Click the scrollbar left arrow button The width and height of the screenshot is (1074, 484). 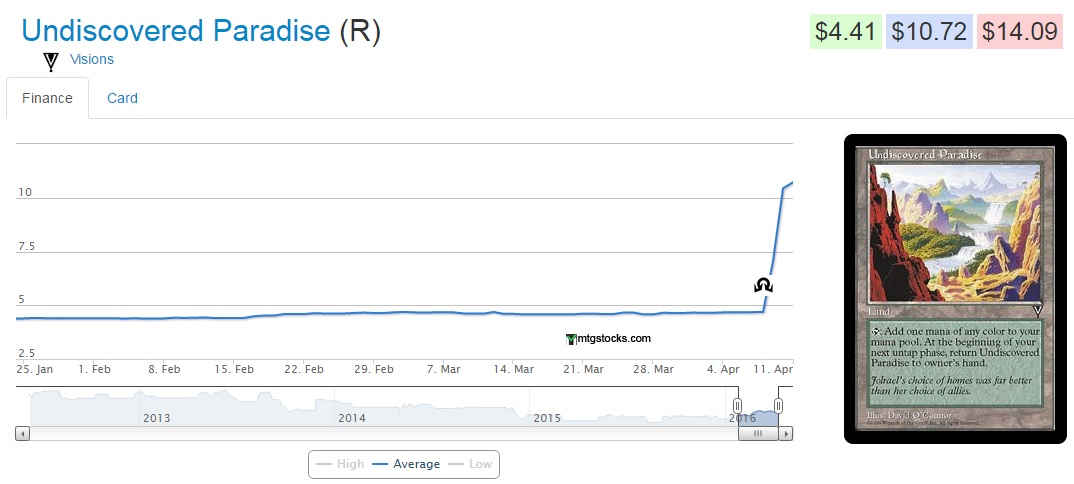23,434
